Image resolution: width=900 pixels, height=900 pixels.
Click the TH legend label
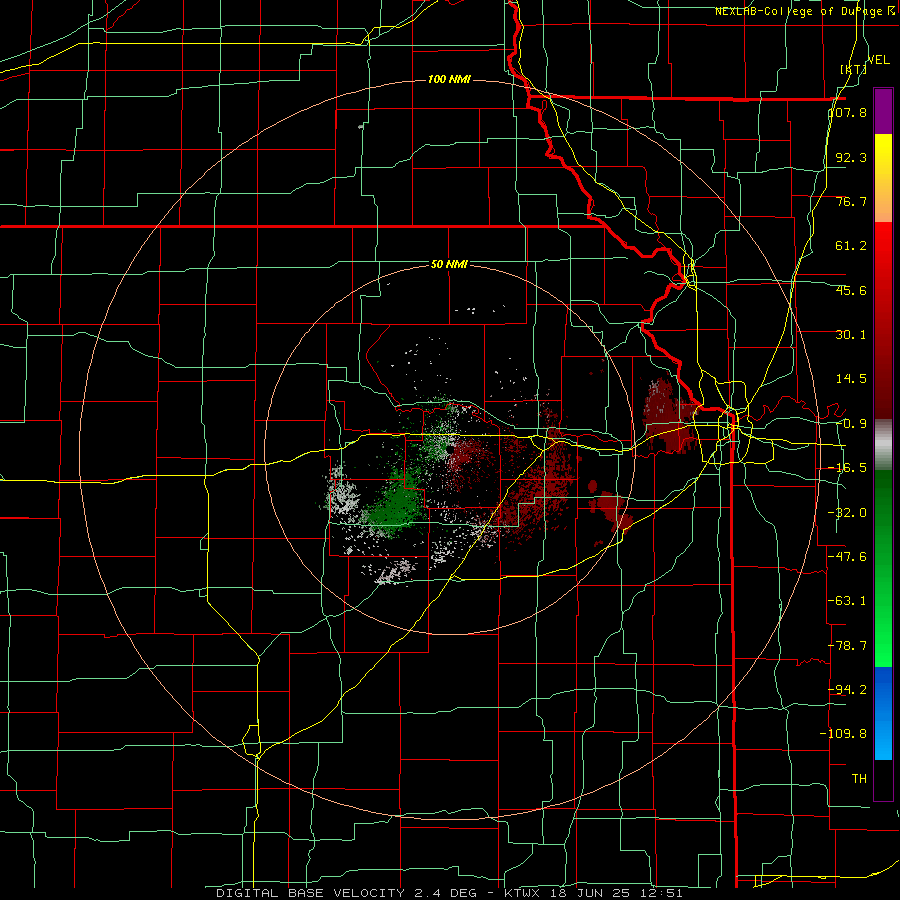859,778
